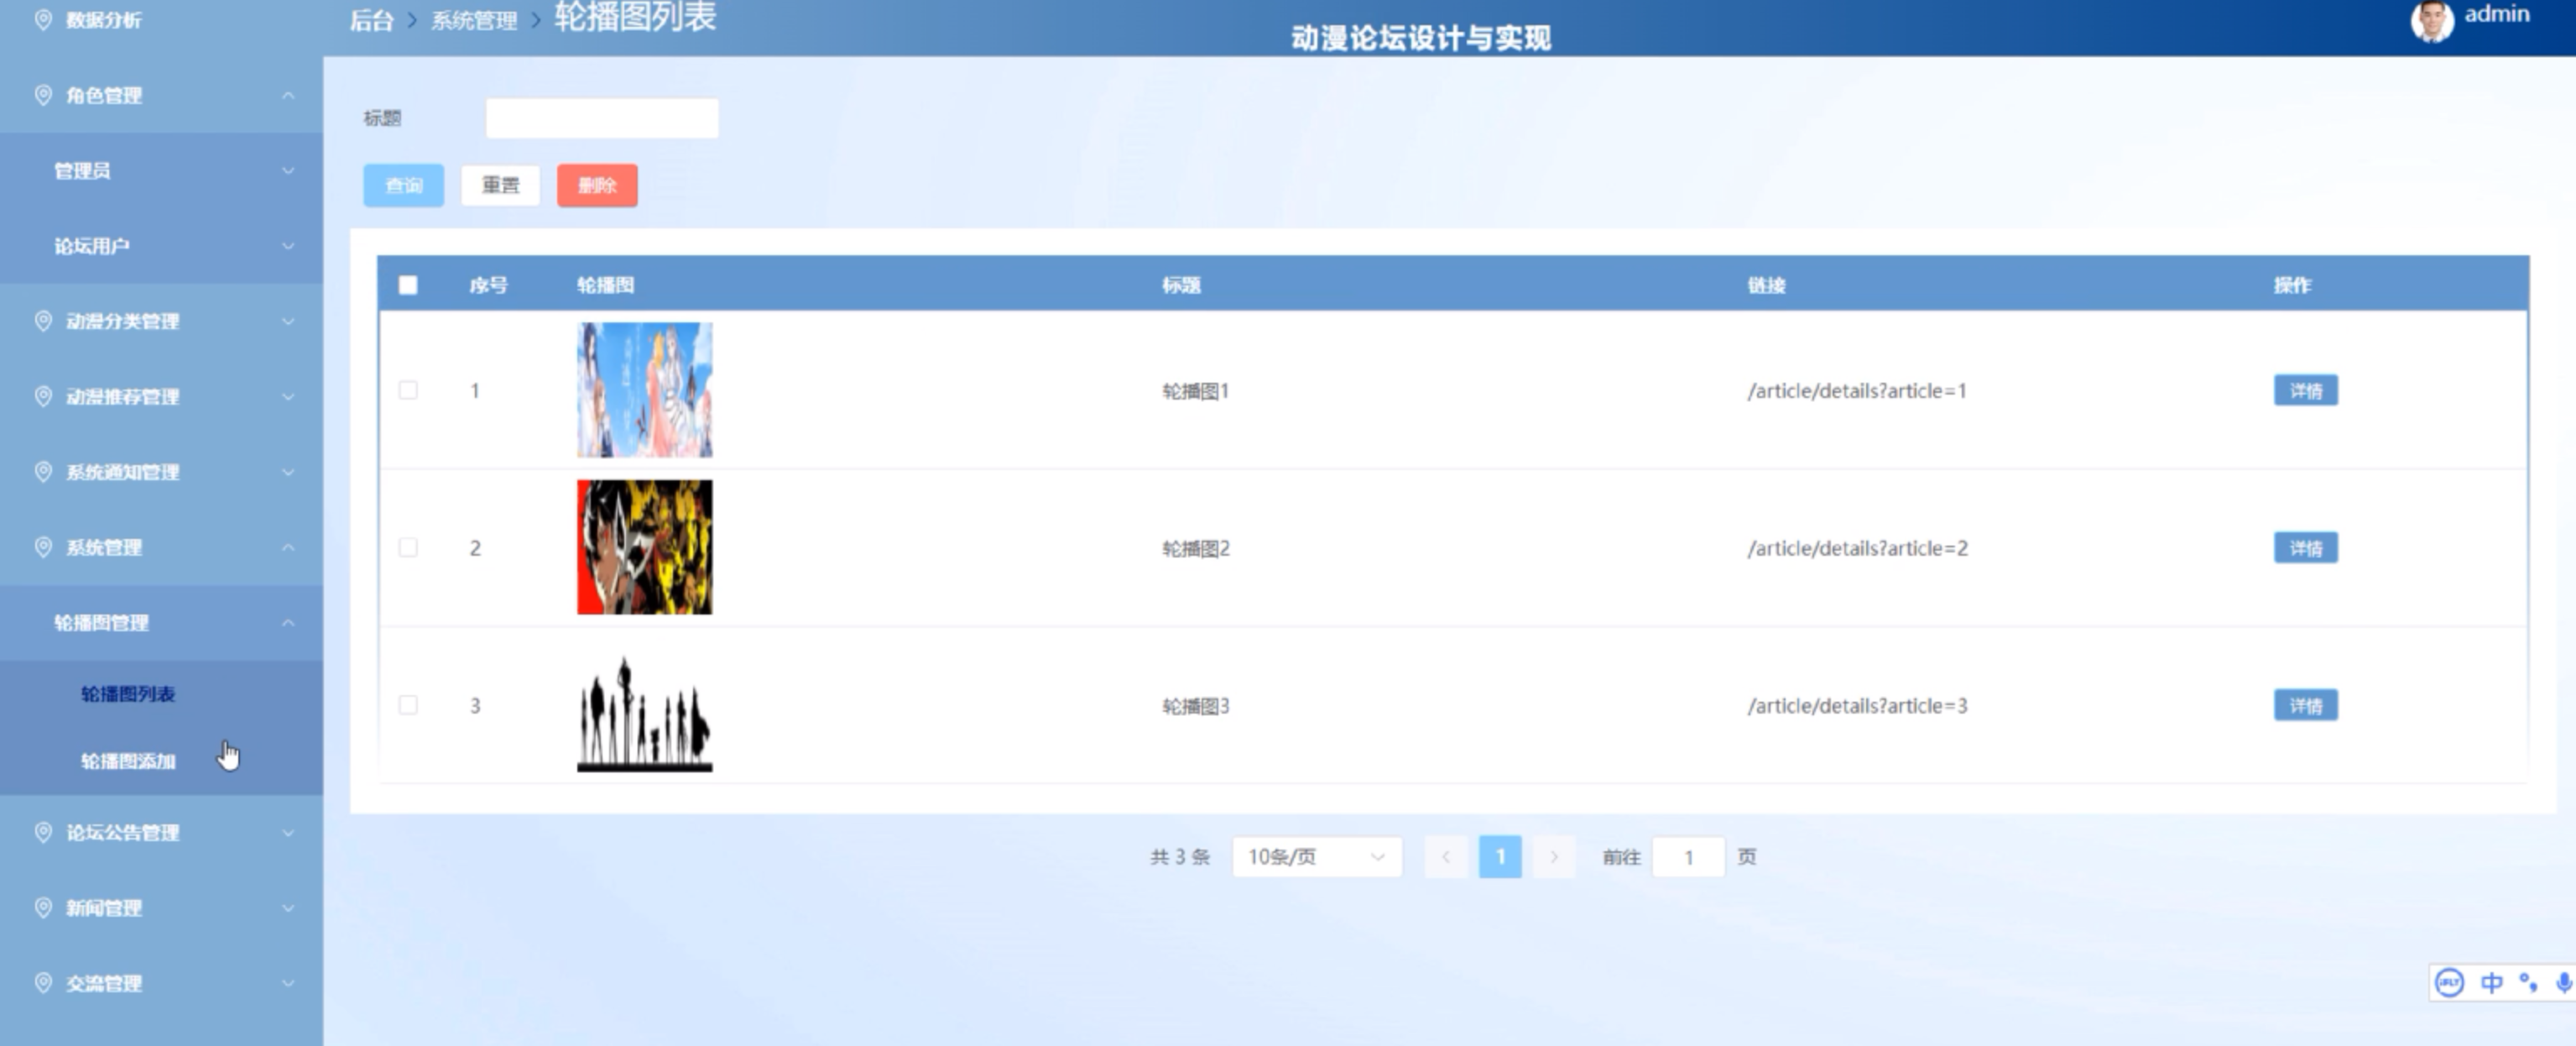Open 详情 for 轮播图2
Screen dimensions: 2576x1046
2305,548
